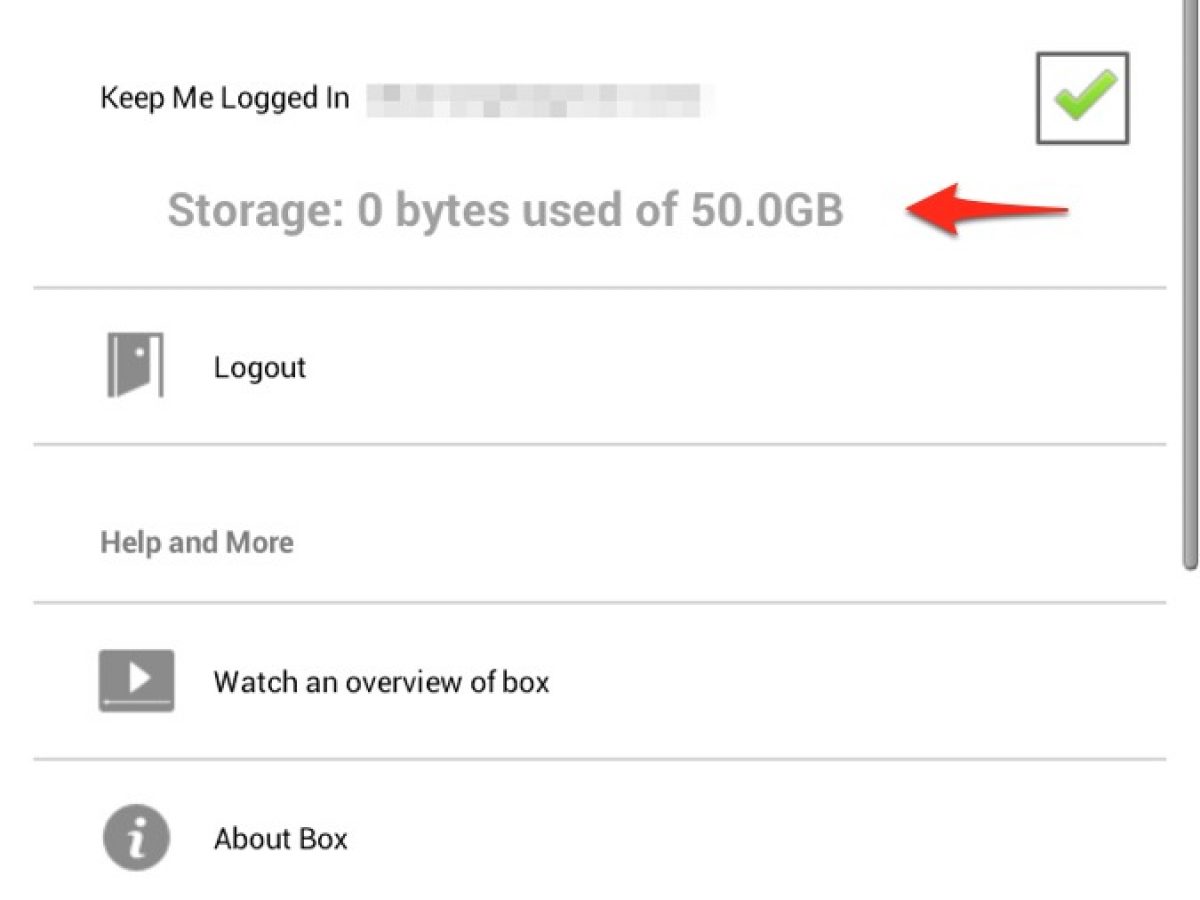Tap the Logout text label
Image resolution: width=1200 pixels, height=900 pixels.
click(259, 368)
